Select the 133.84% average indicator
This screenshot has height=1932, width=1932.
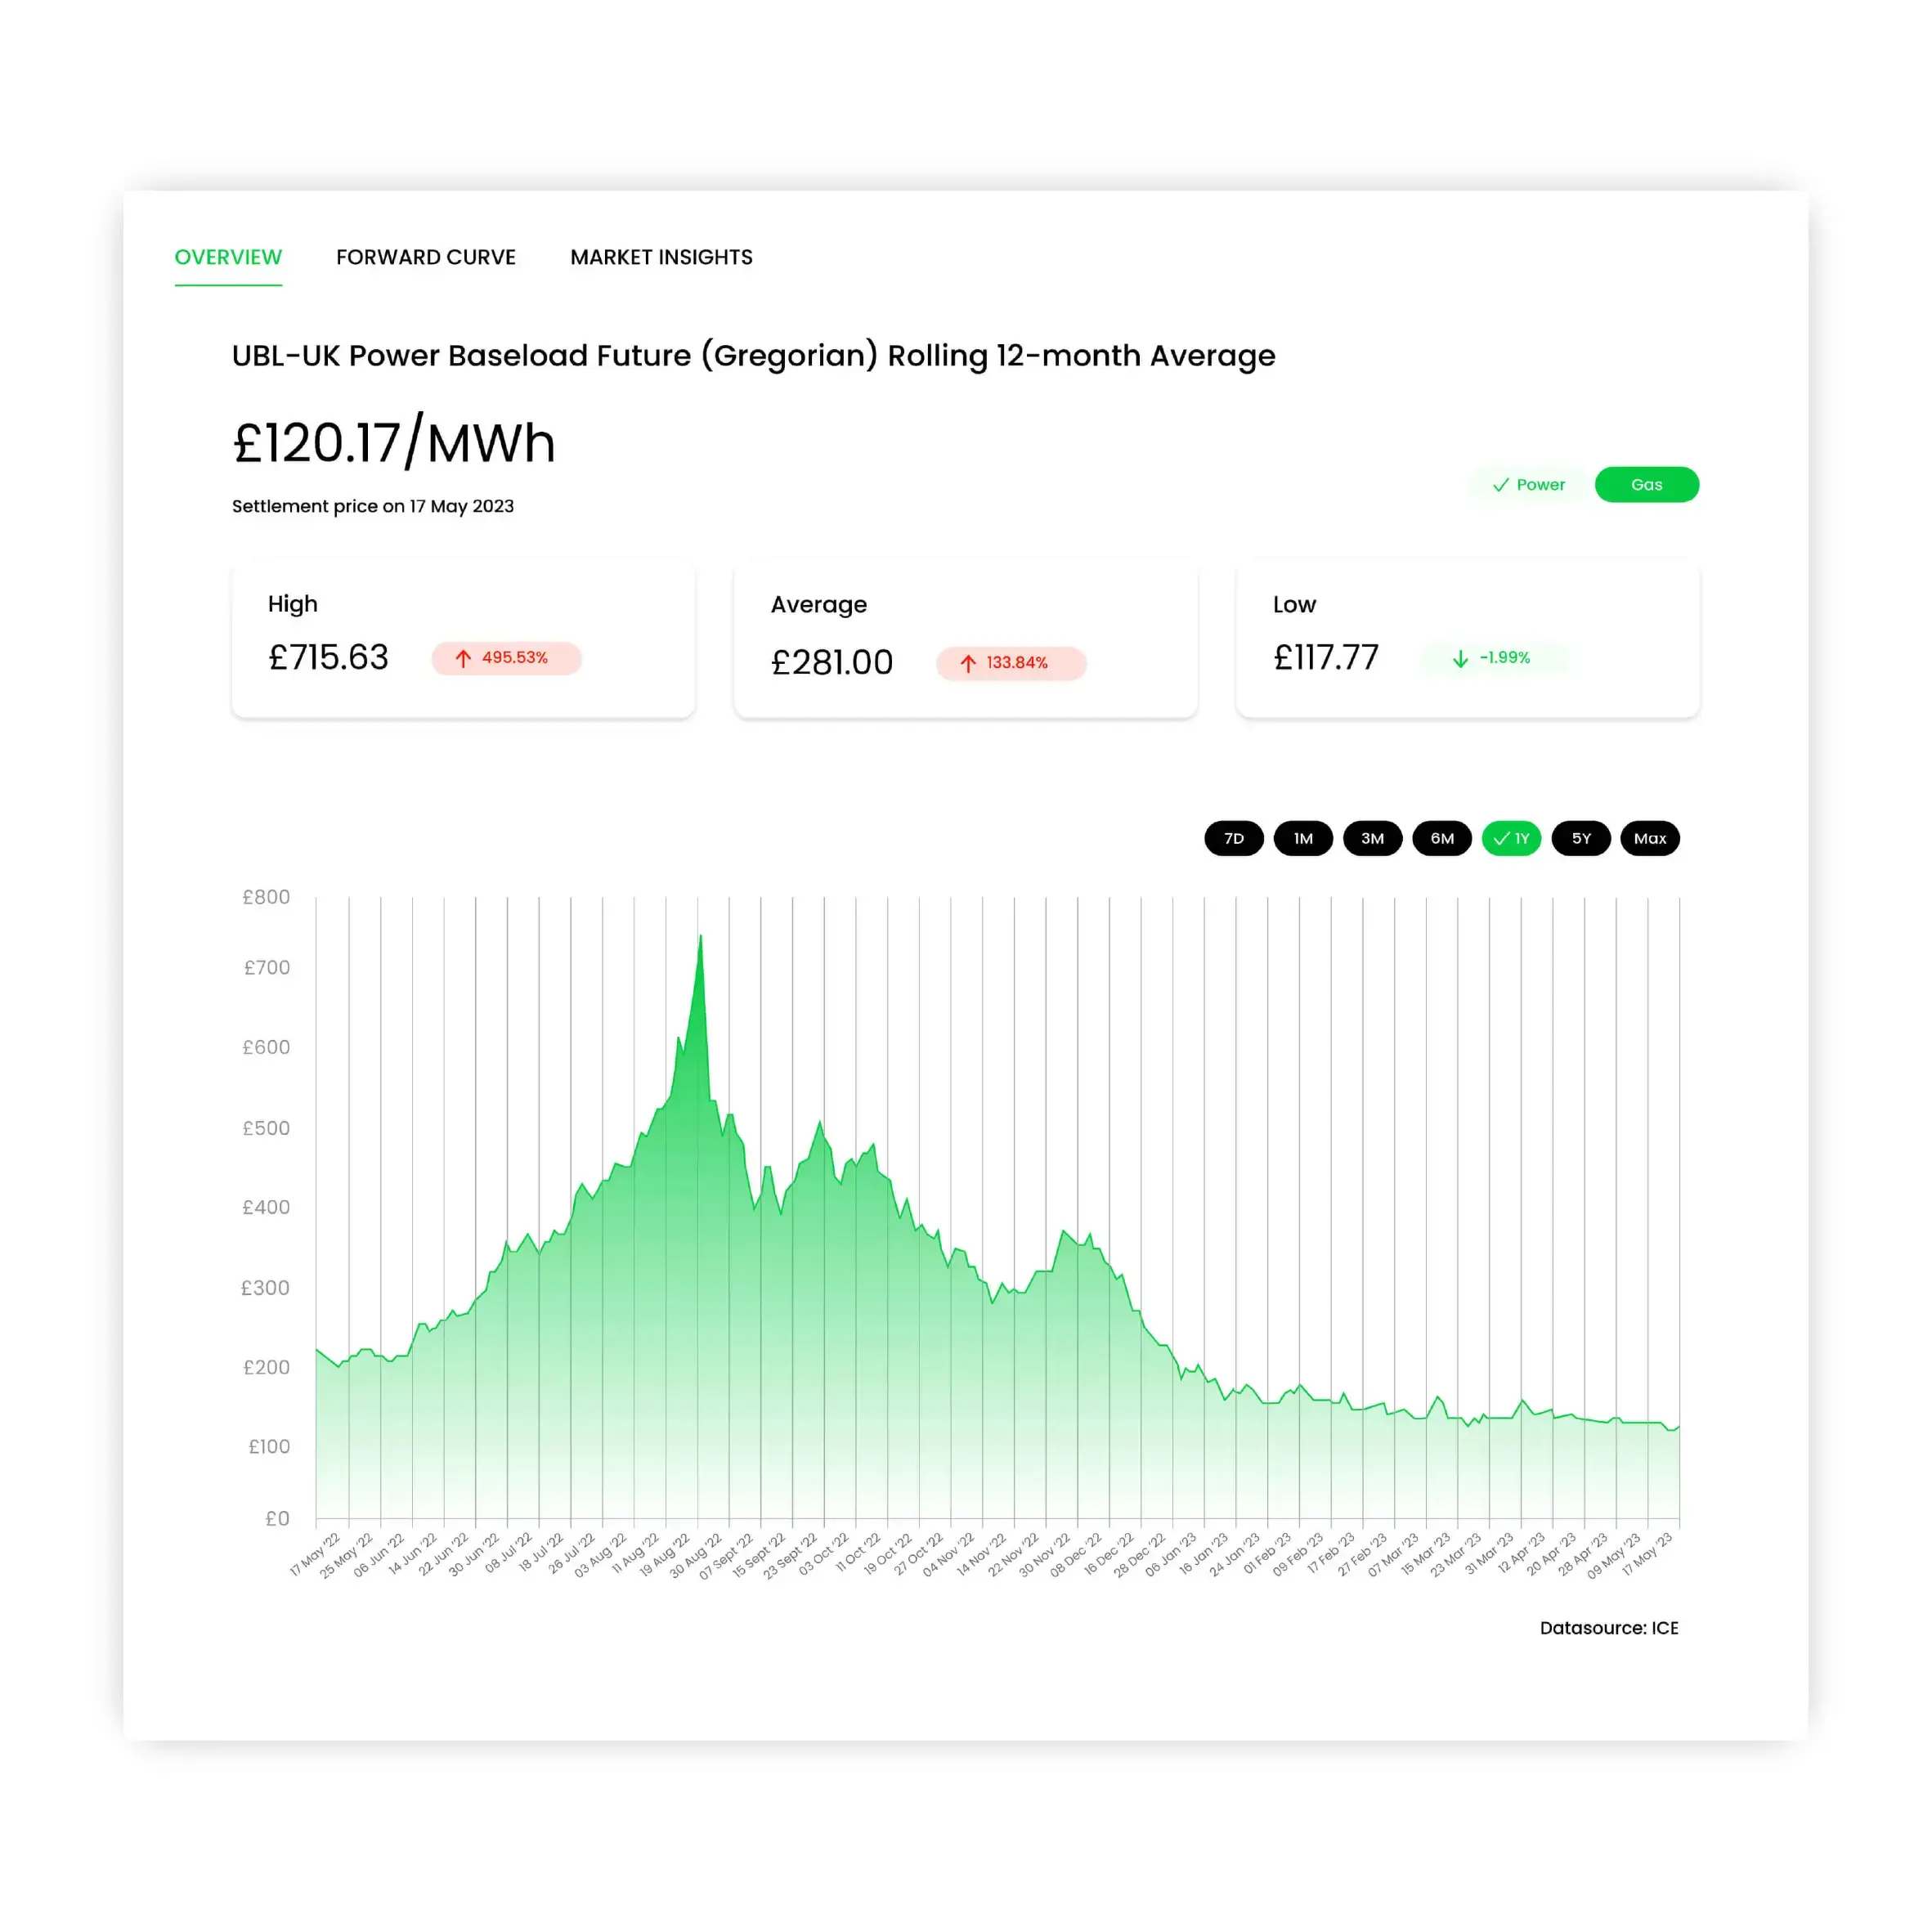coord(1003,661)
